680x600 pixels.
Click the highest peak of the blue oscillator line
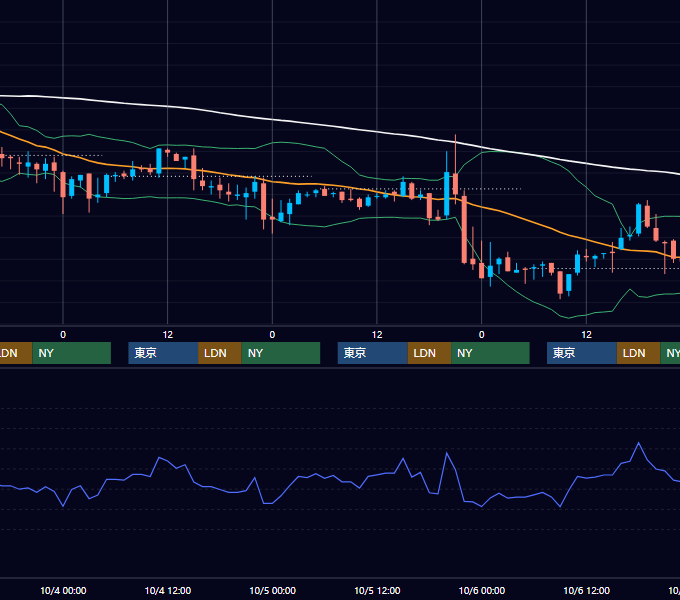[638, 443]
